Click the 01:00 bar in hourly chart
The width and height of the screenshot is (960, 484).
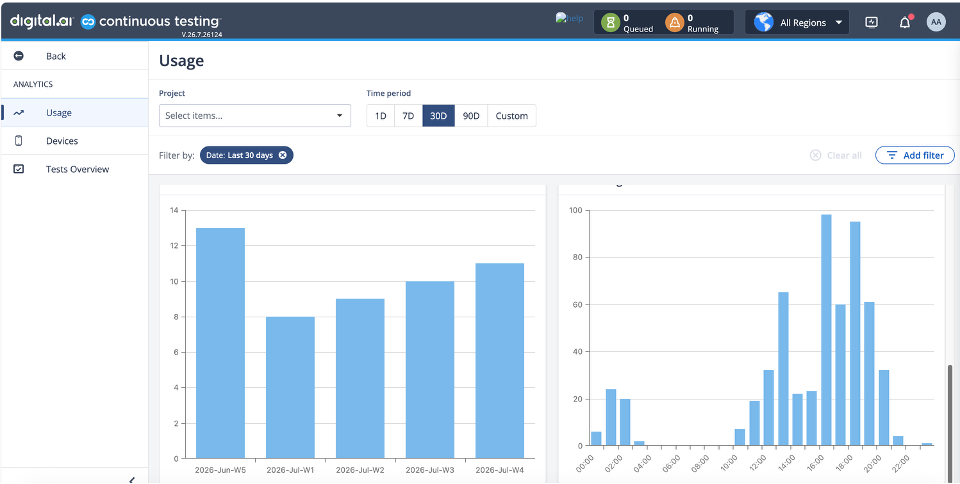point(610,417)
